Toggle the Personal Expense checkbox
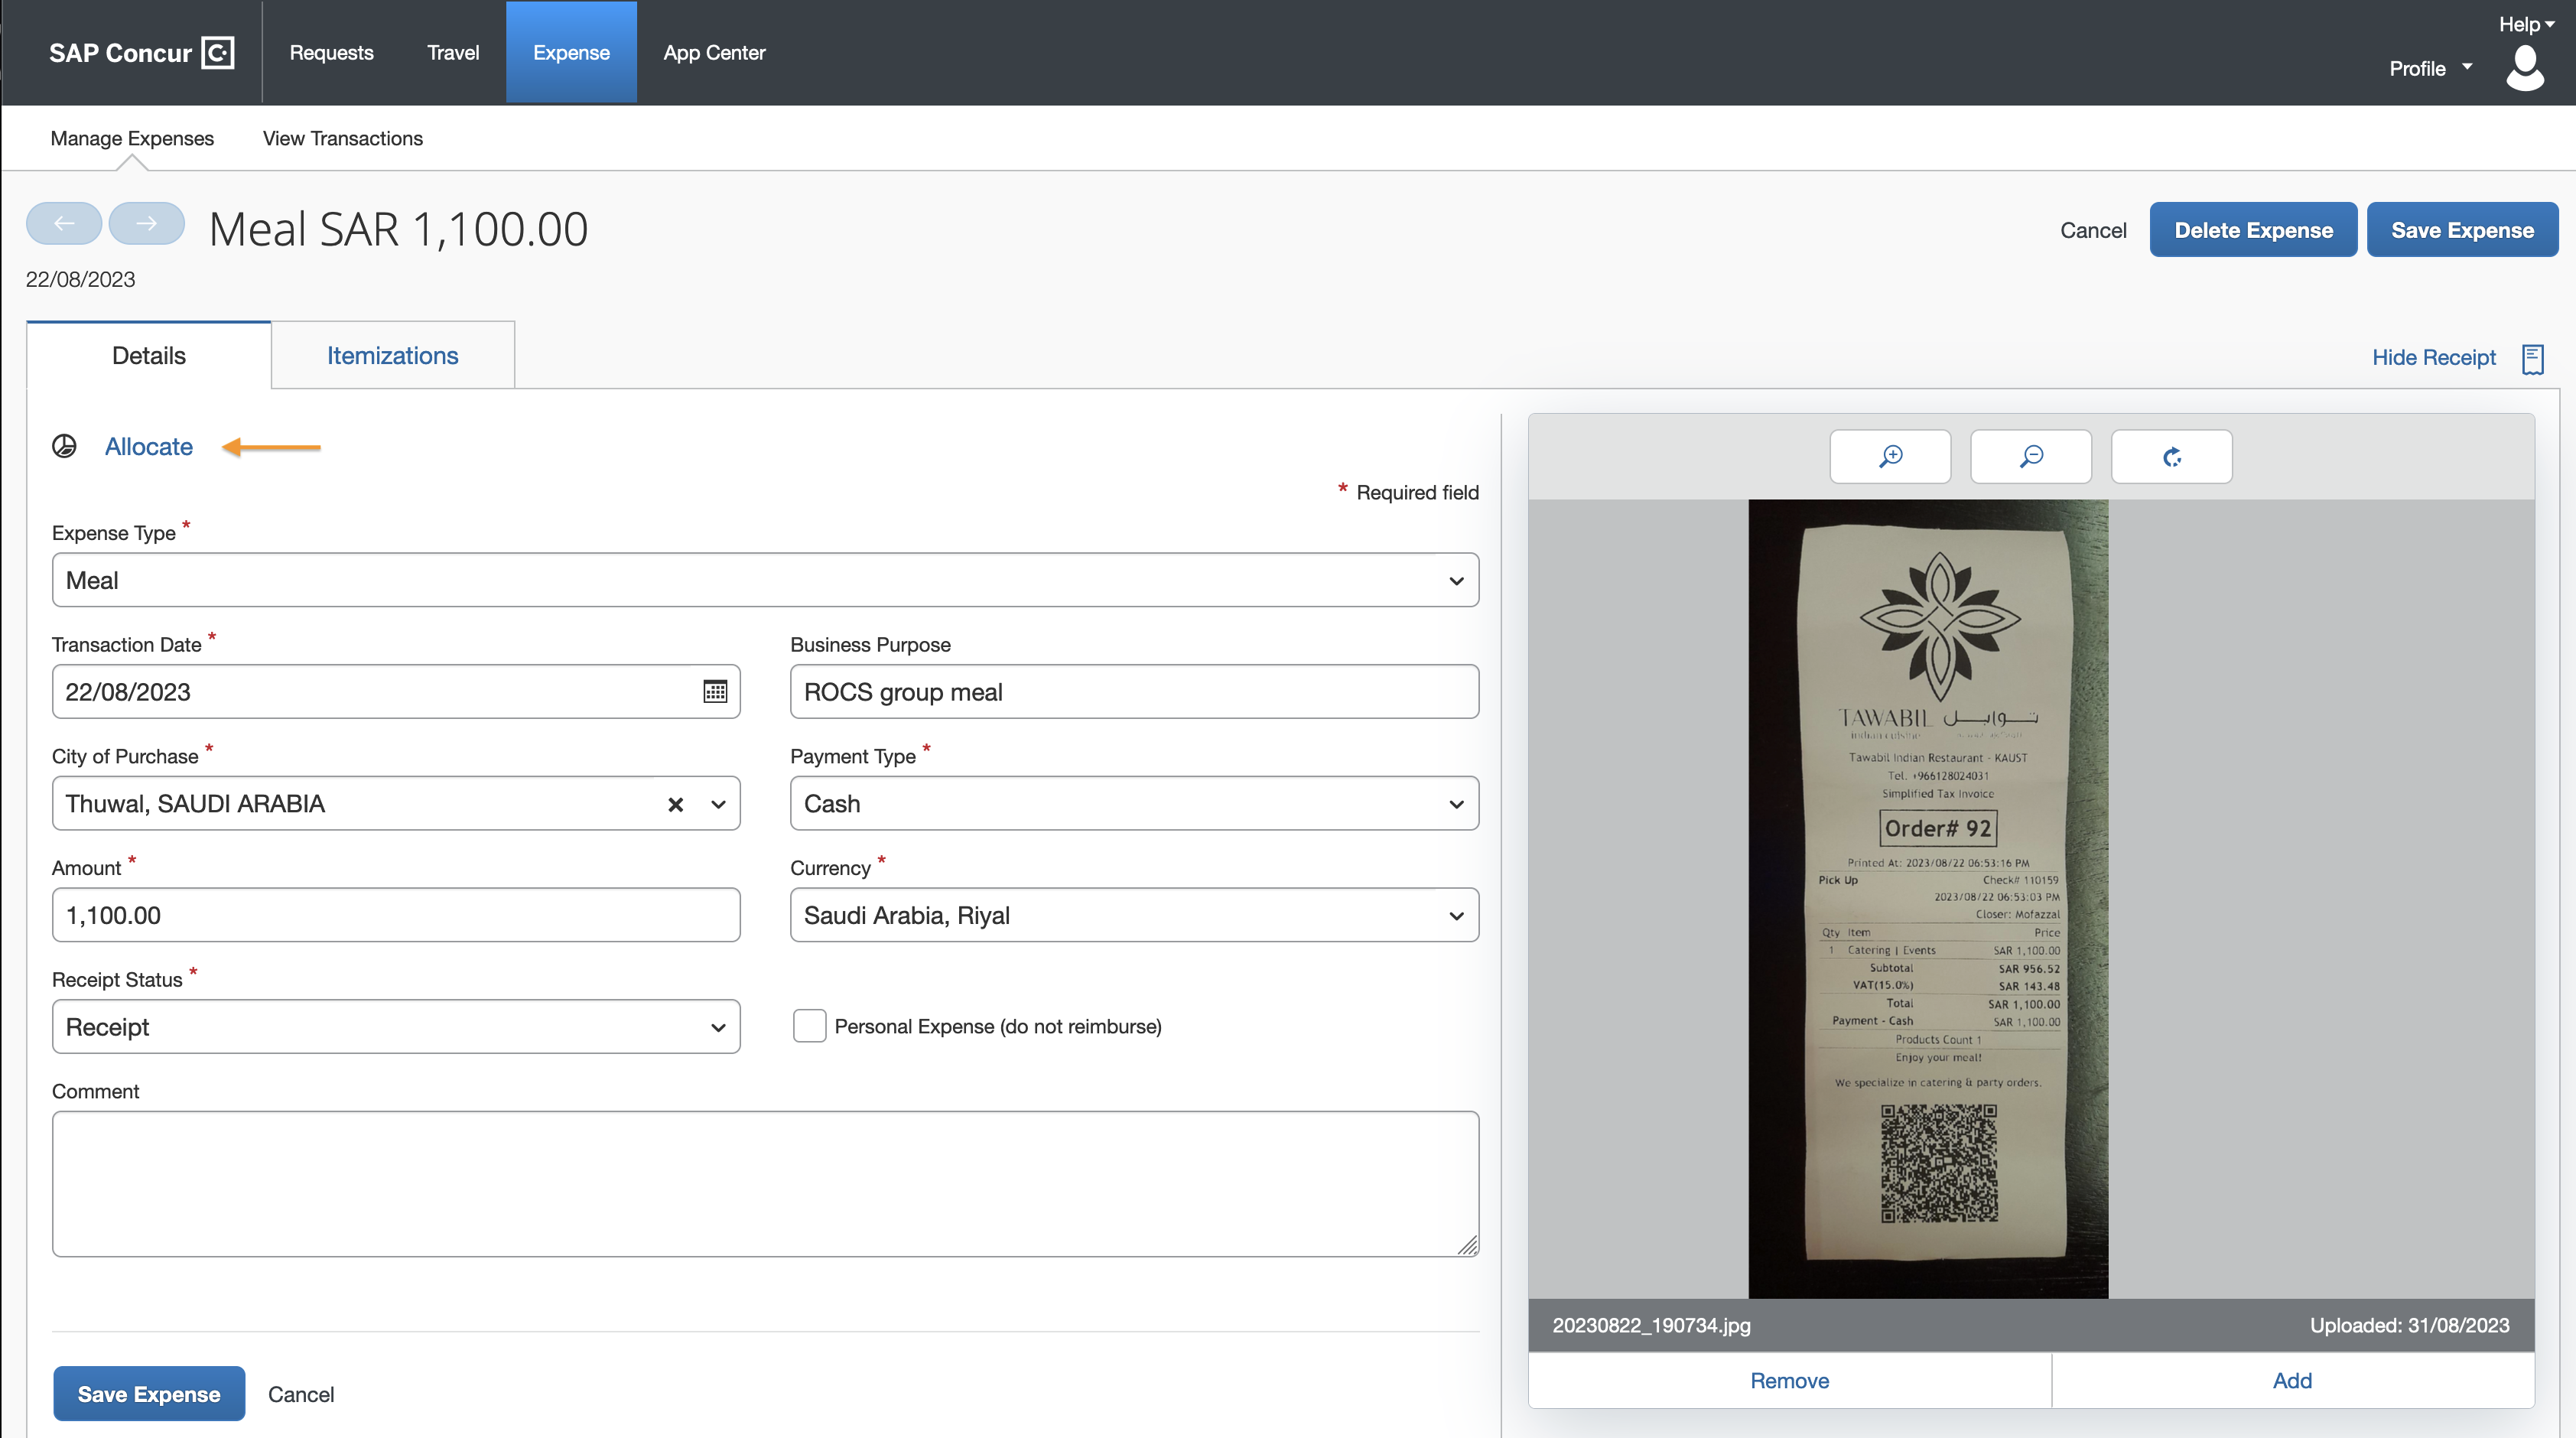The height and width of the screenshot is (1438, 2576). pyautogui.click(x=807, y=1024)
